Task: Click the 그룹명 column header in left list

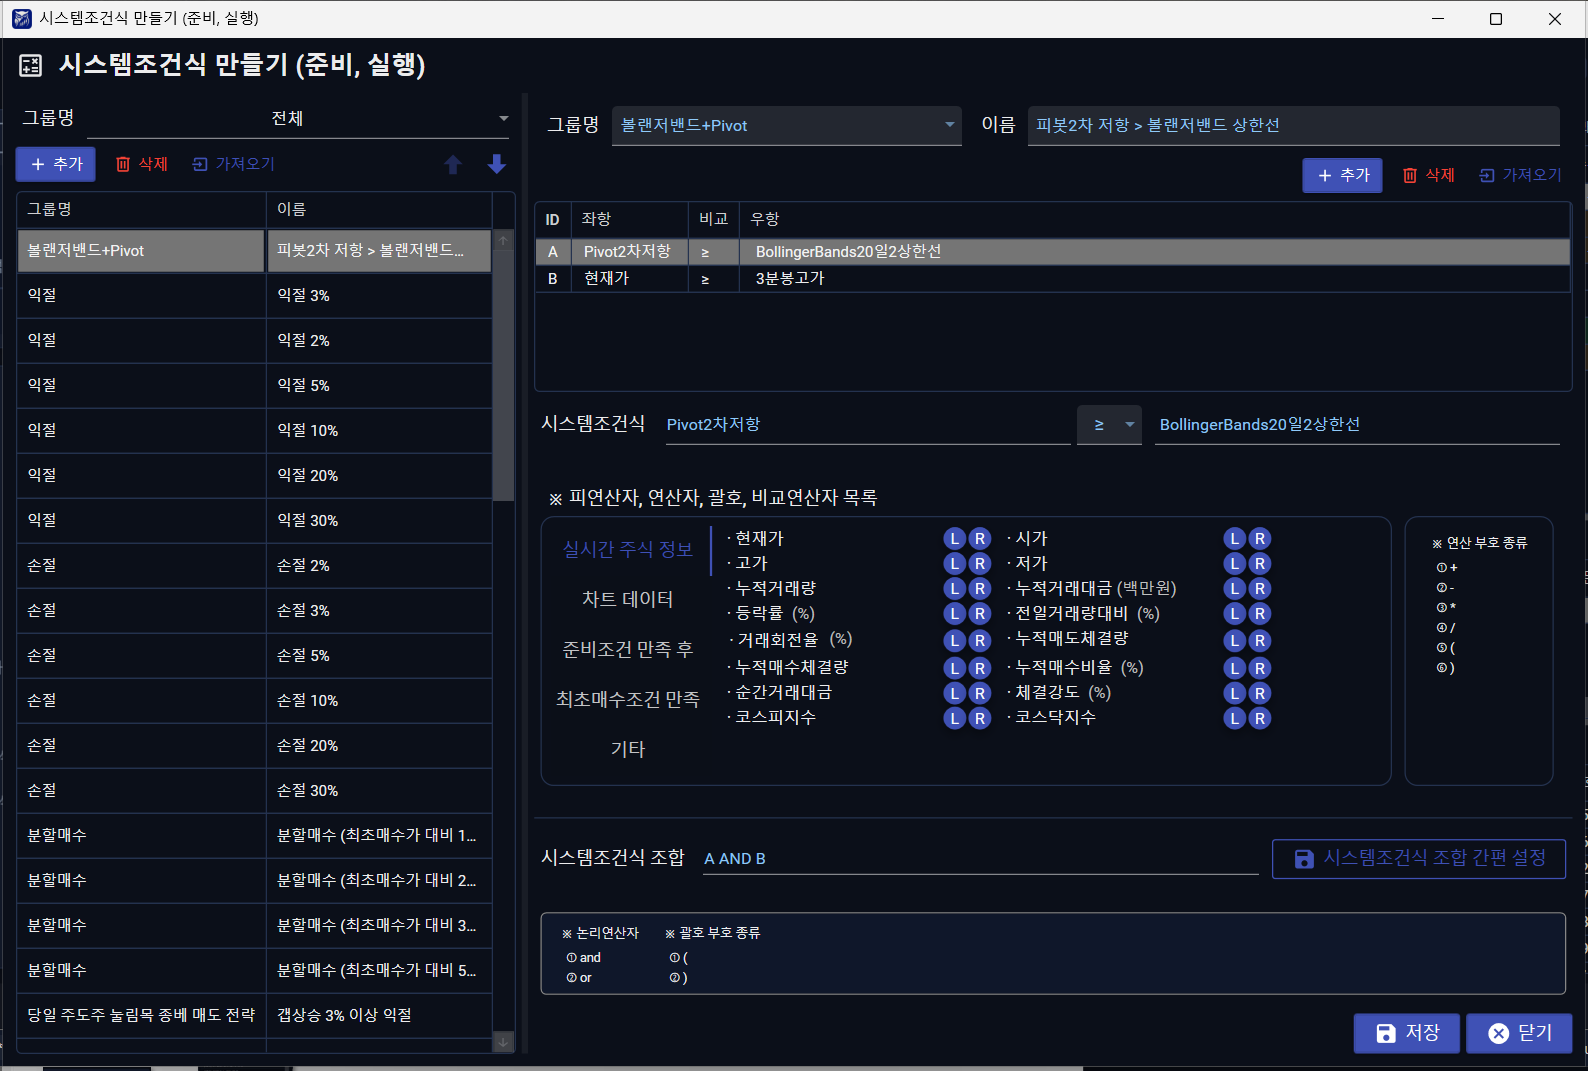Action: [142, 210]
